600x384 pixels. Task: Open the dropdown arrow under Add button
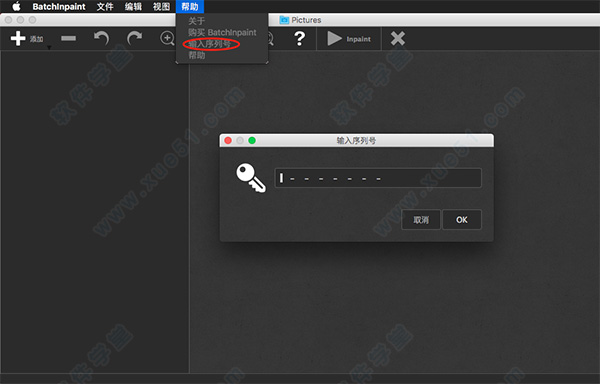[x=49, y=47]
